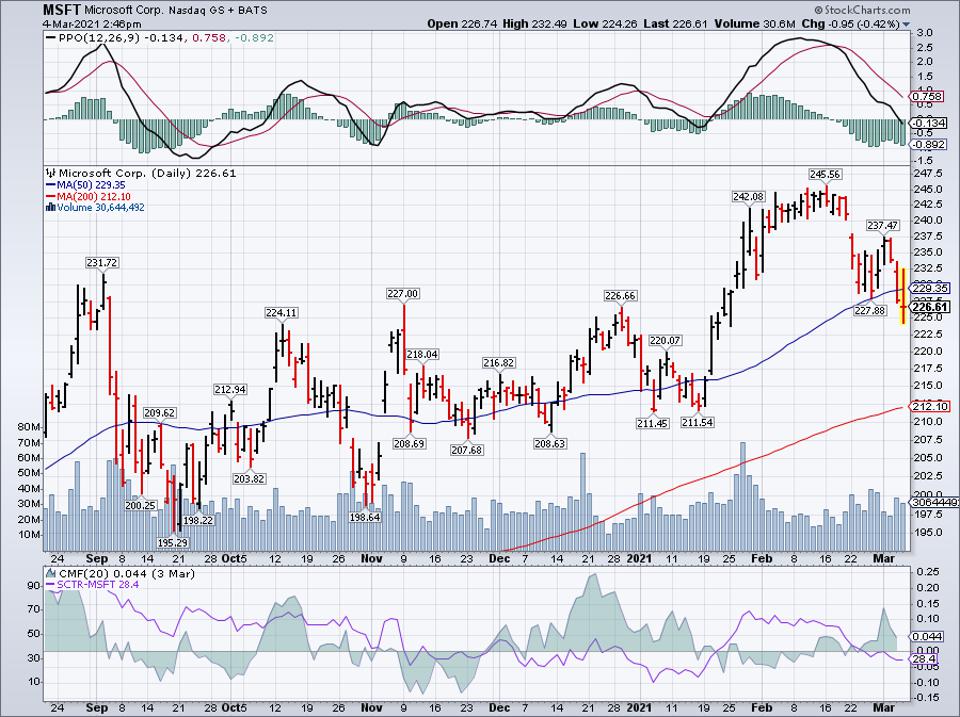Click the 28.4 SCTR axis tag
This screenshot has height=717, width=960.
[925, 659]
